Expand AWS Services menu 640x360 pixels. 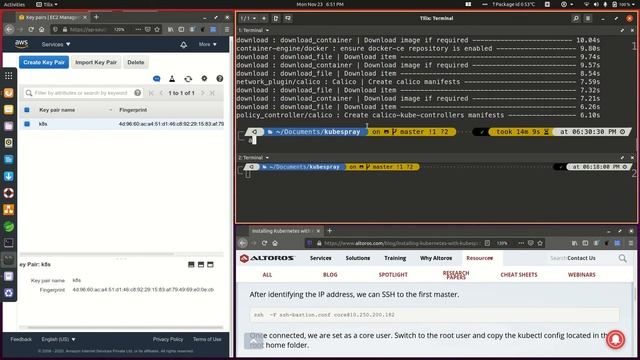click(x=56, y=44)
